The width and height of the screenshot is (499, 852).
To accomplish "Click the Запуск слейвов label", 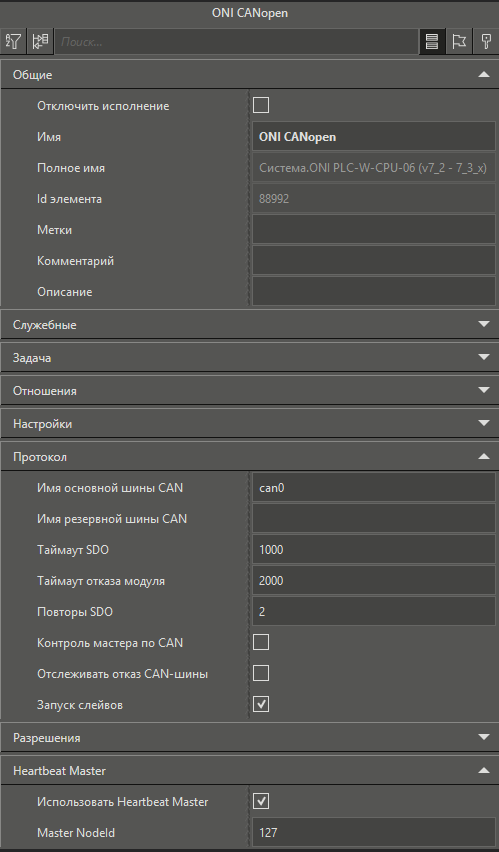I will 79,705.
